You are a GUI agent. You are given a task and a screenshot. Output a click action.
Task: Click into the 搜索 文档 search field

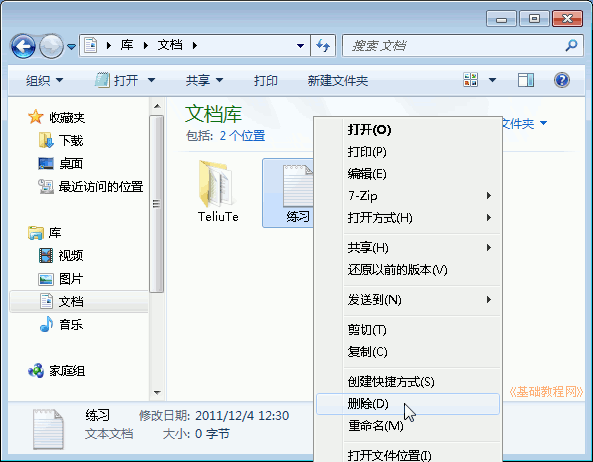click(454, 46)
